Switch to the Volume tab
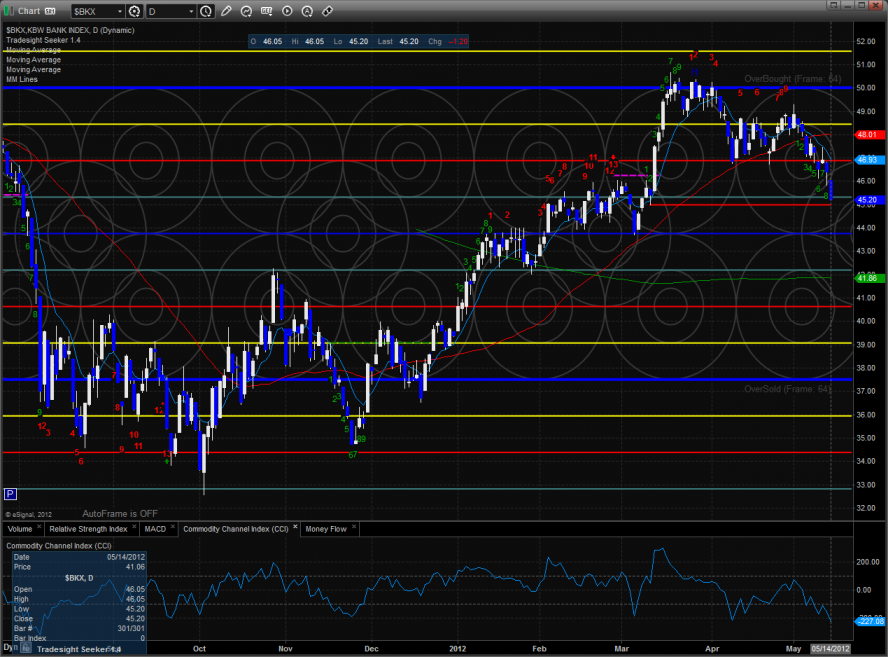Viewport: 888px width, 657px height. coord(20,528)
